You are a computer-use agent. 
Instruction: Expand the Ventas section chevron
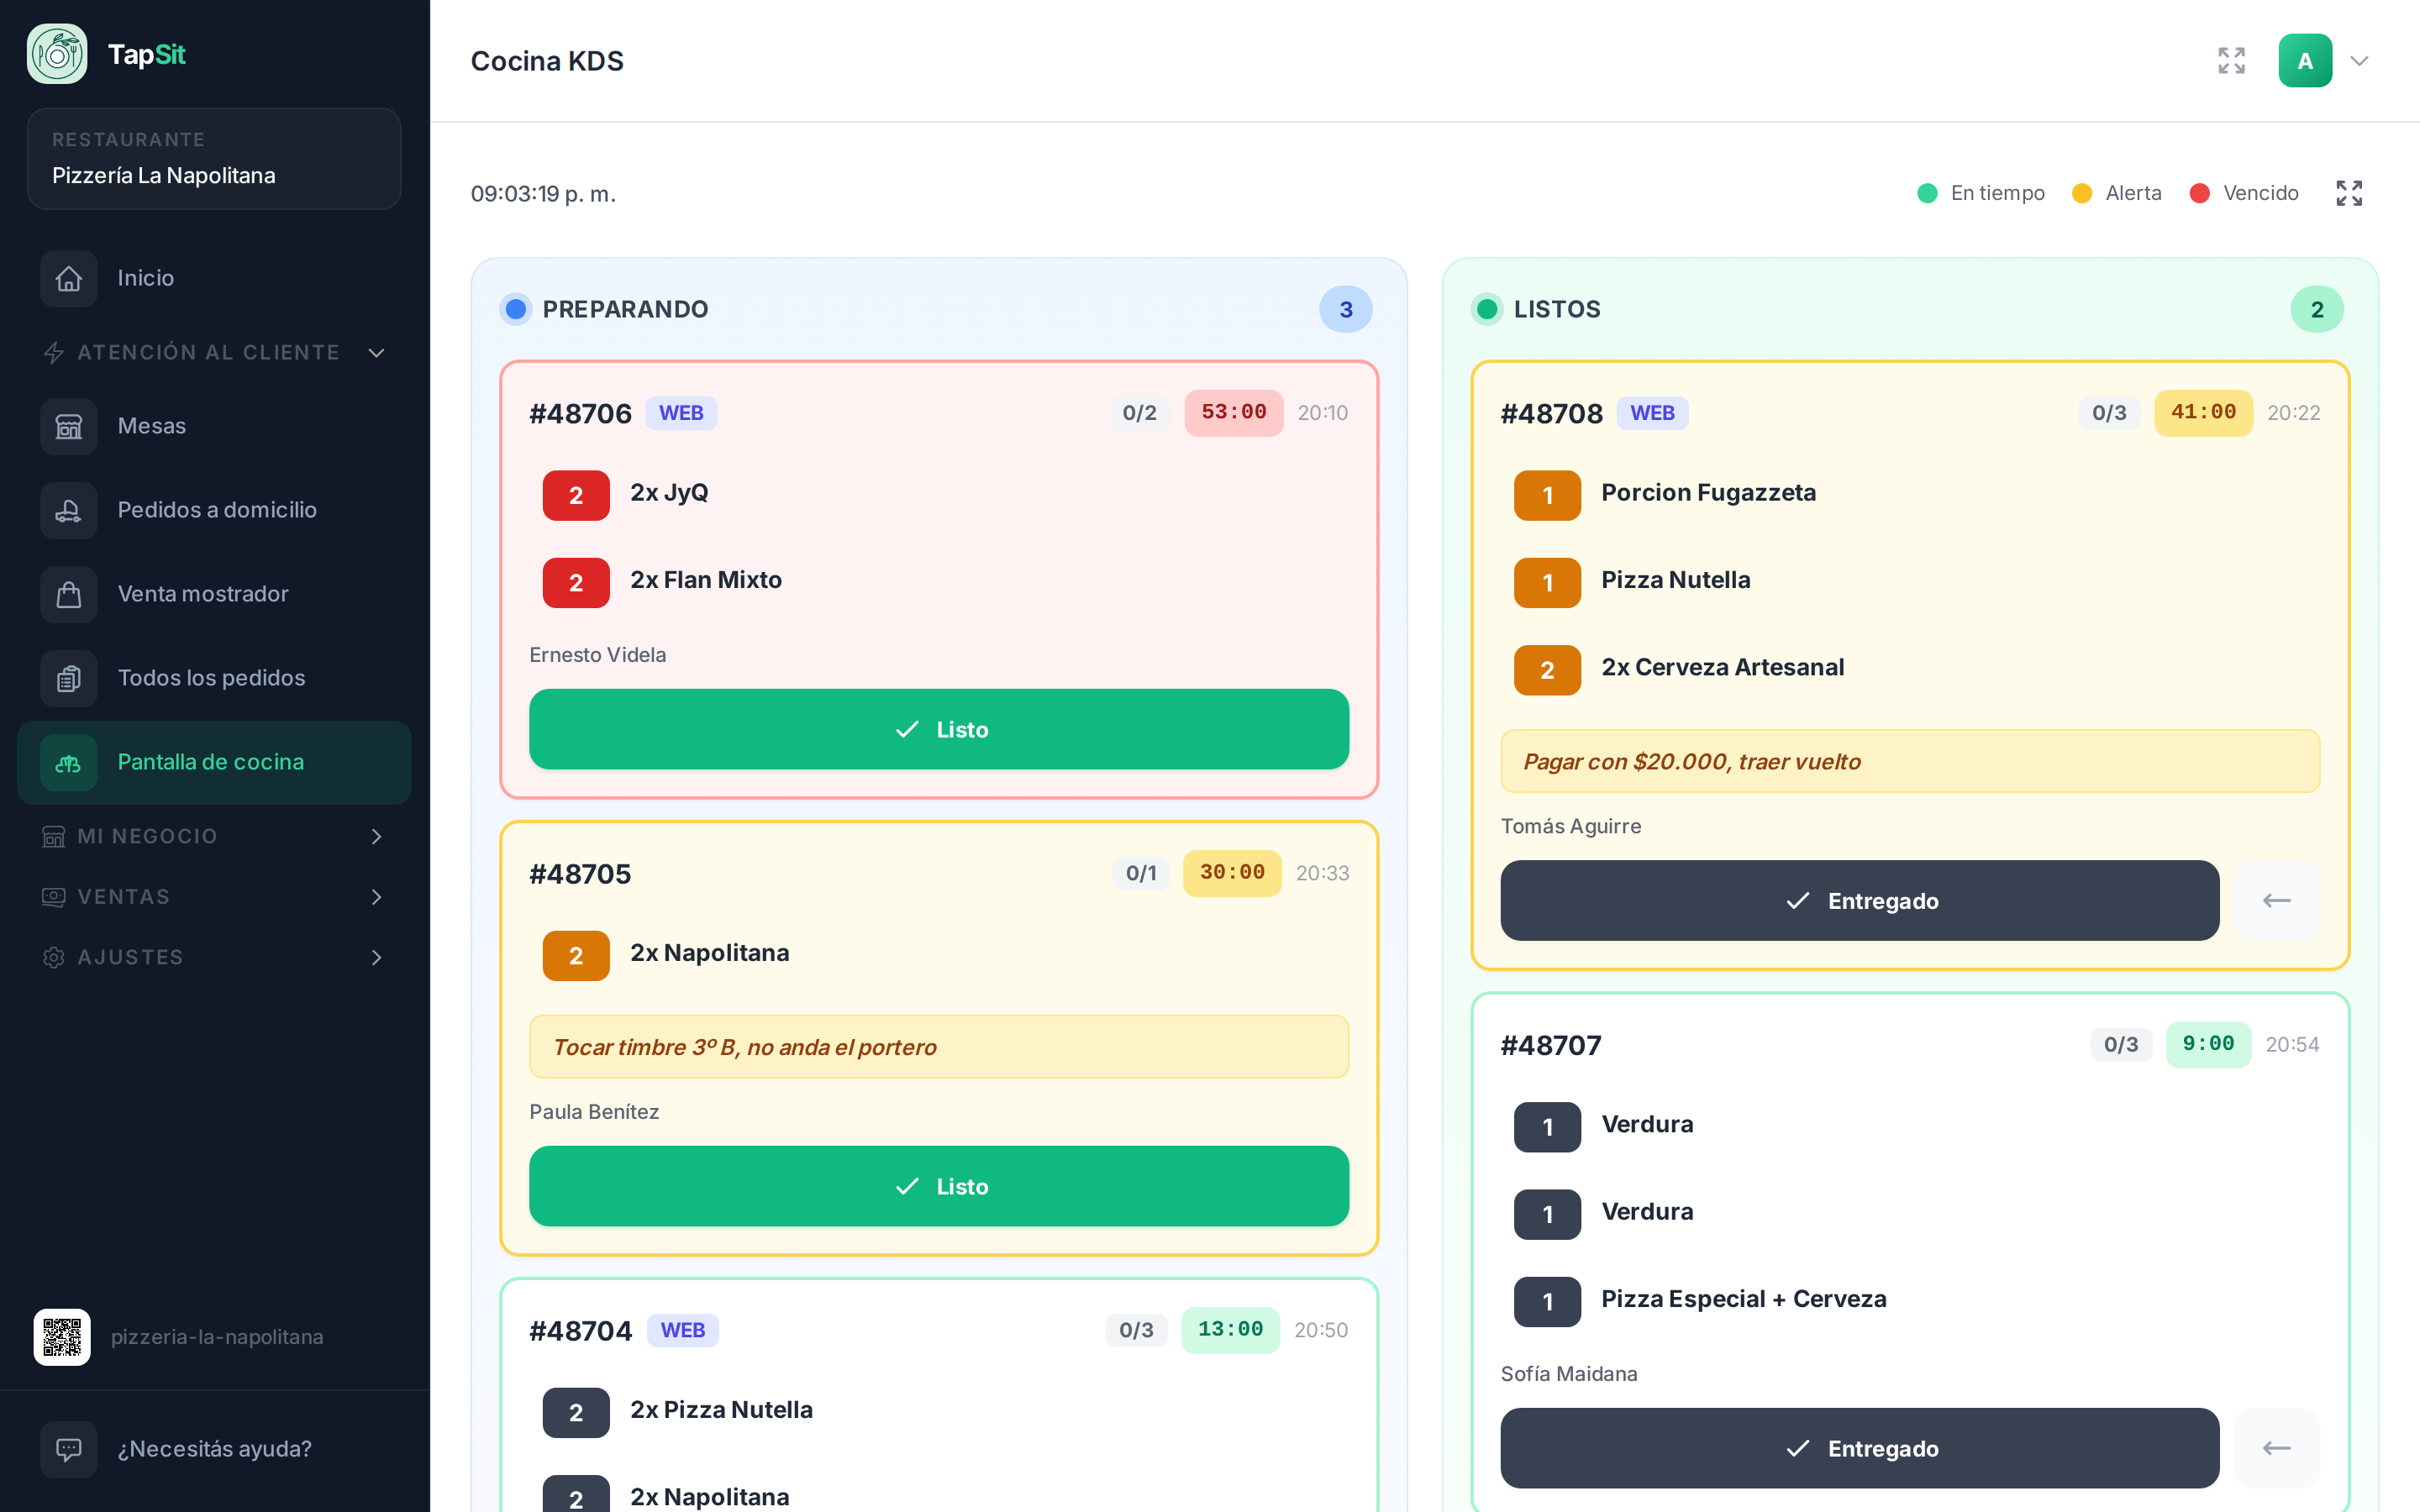point(377,897)
